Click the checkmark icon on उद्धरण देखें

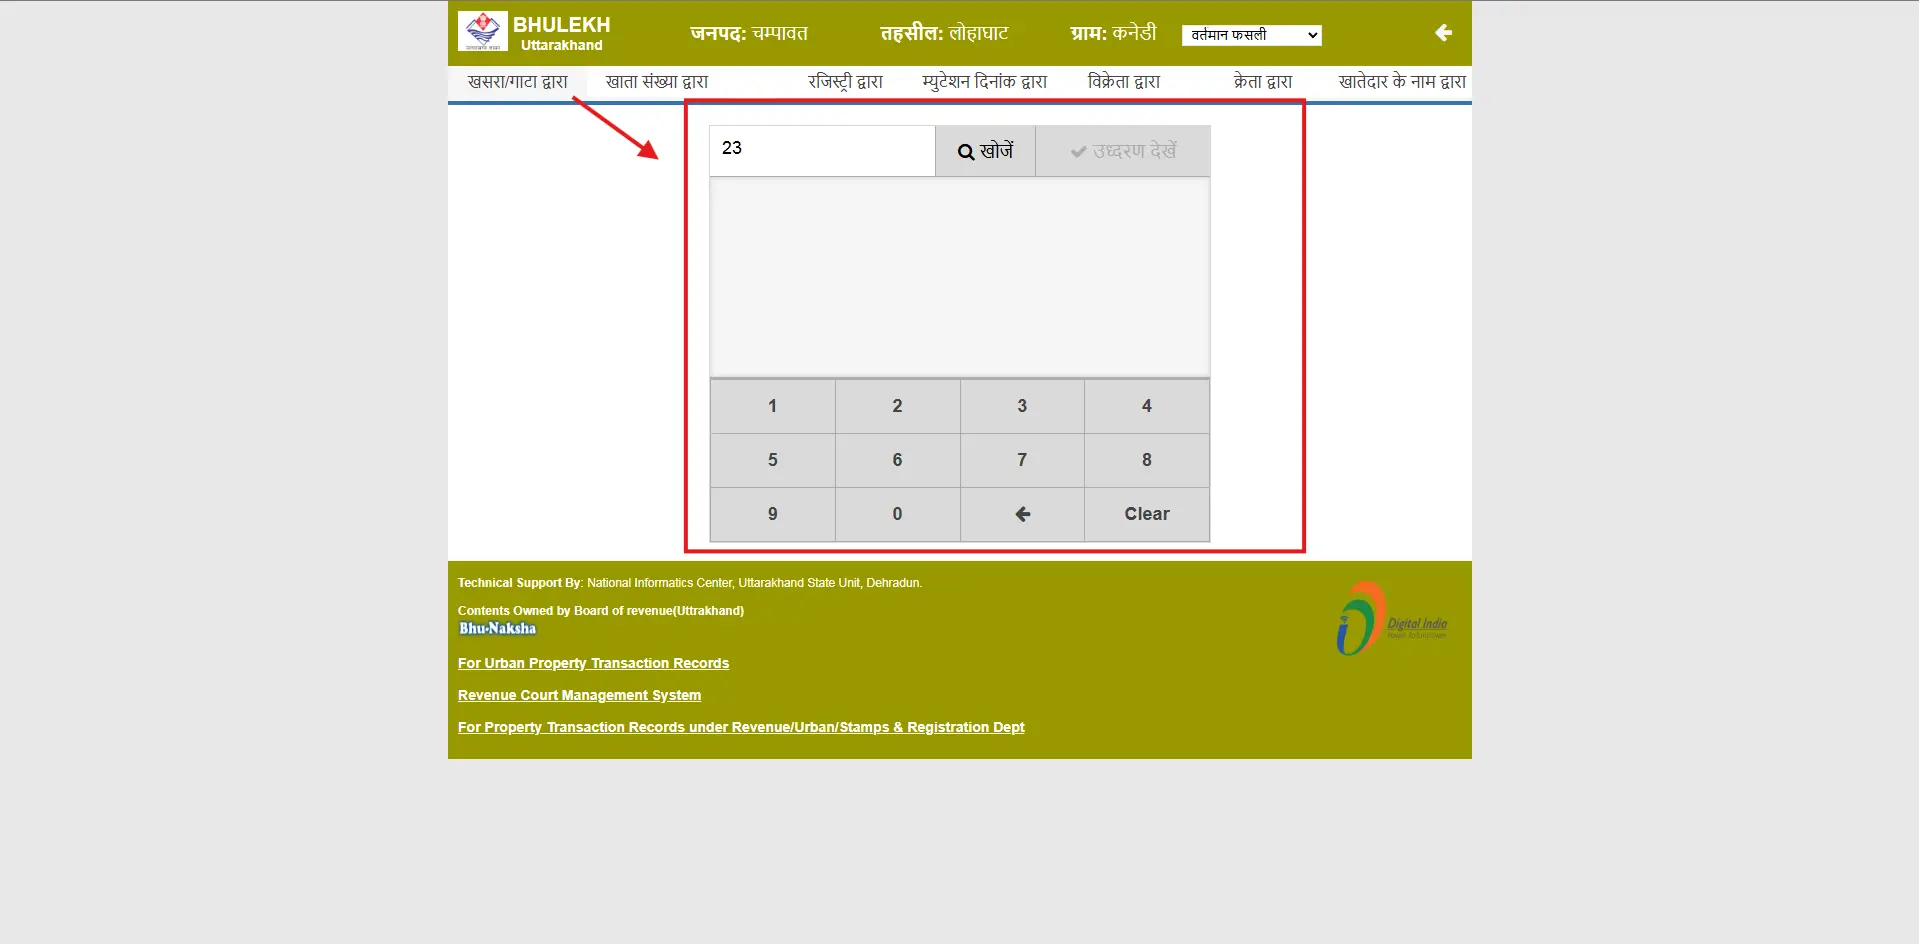click(1077, 151)
